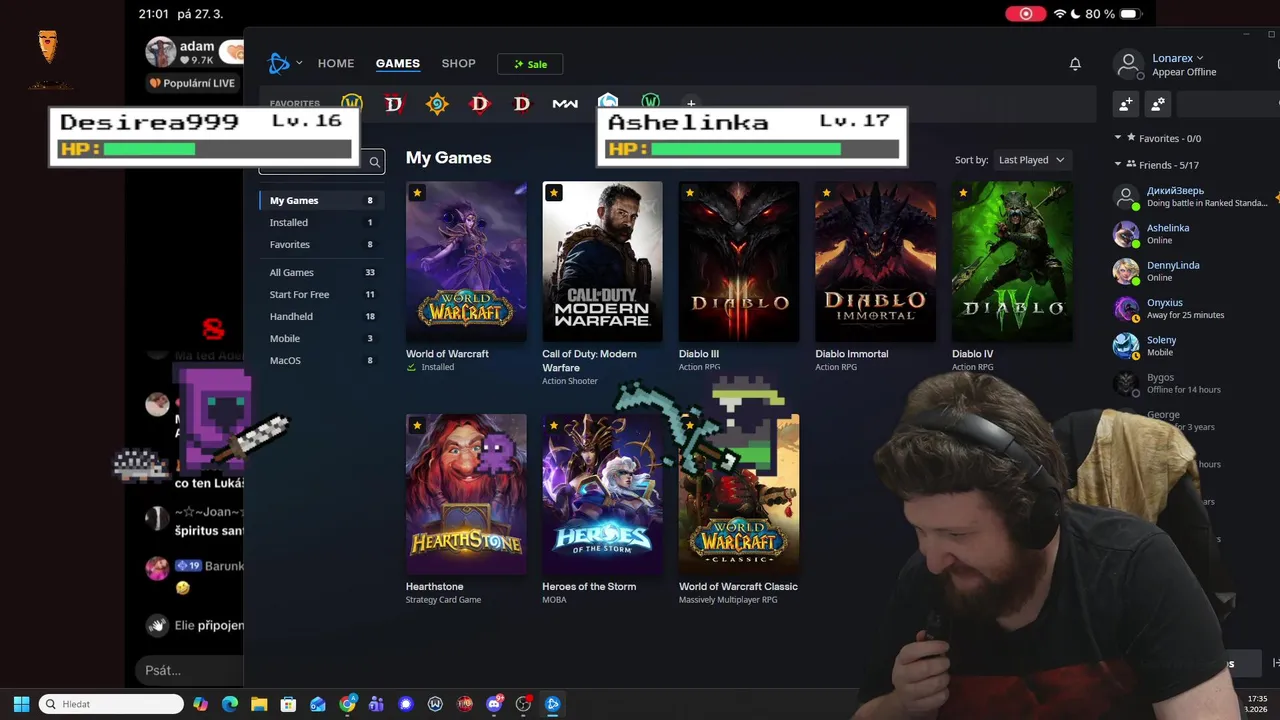1280x720 pixels.
Task: Click the Psát... chat input field
Action: [x=189, y=670]
